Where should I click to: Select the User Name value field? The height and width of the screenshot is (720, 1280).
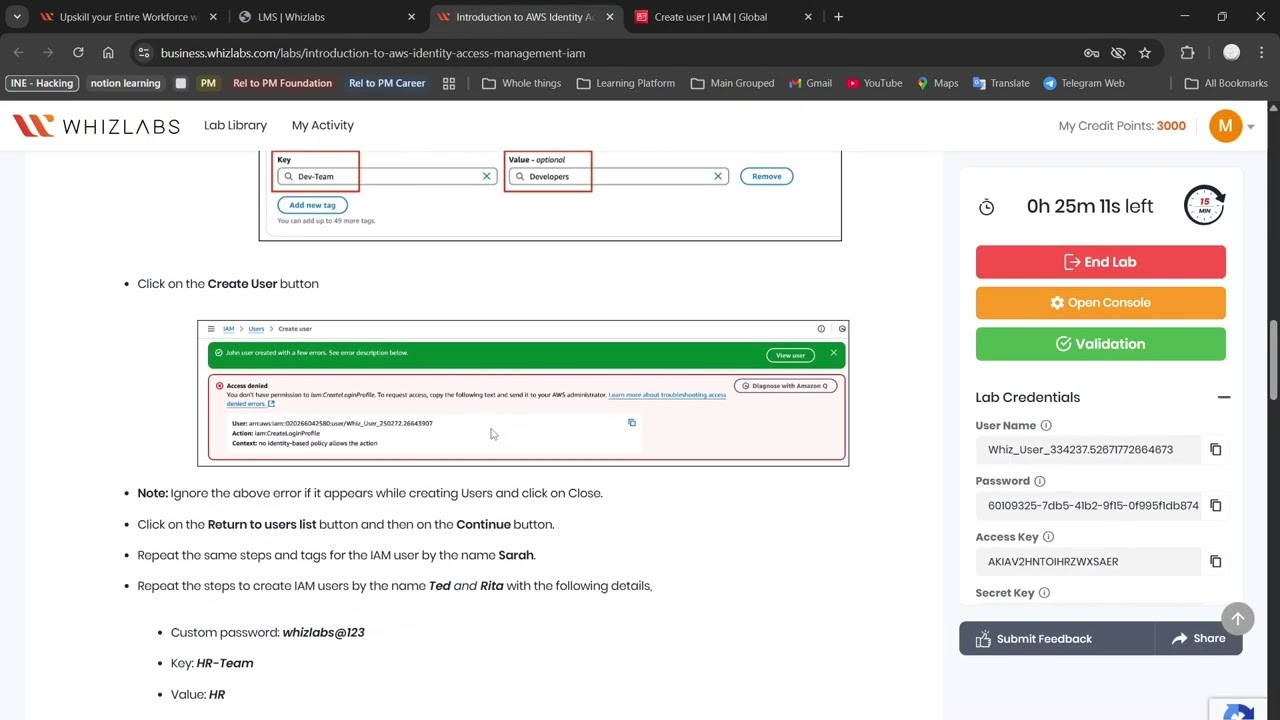1088,450
